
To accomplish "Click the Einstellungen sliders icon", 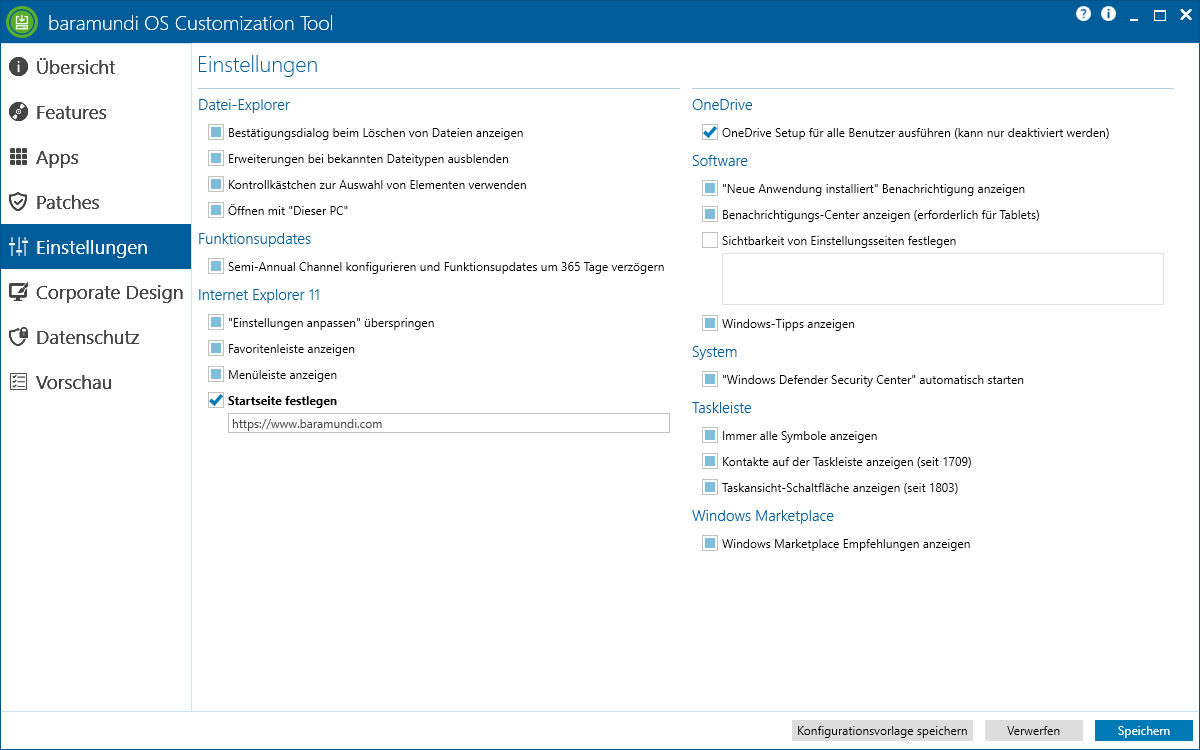I will [x=18, y=247].
